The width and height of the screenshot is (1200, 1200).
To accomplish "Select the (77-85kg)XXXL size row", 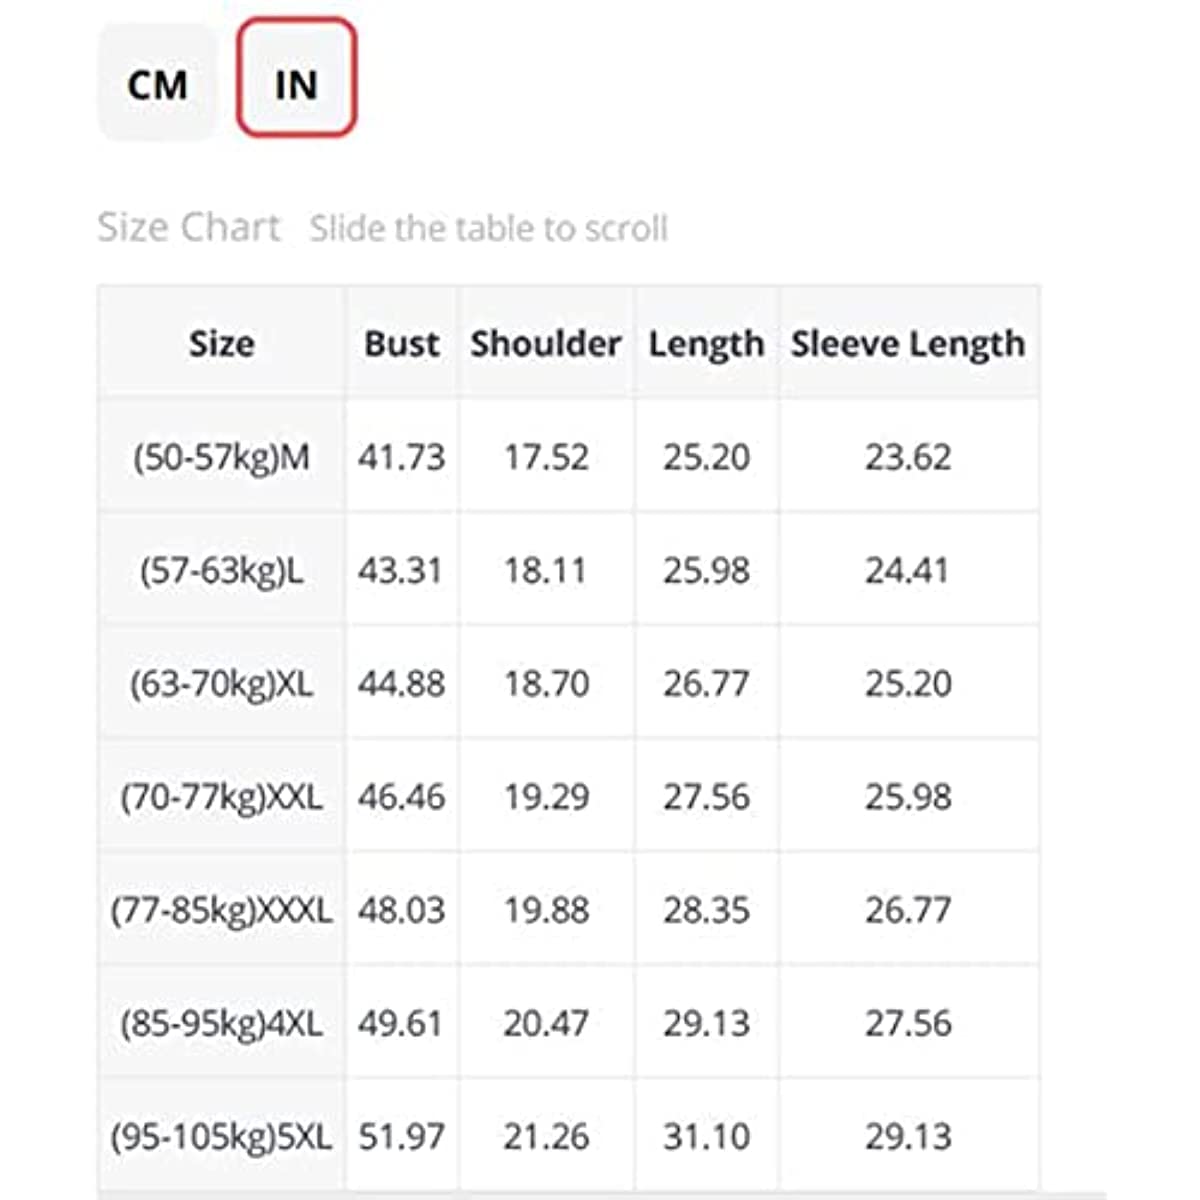I will click(569, 909).
